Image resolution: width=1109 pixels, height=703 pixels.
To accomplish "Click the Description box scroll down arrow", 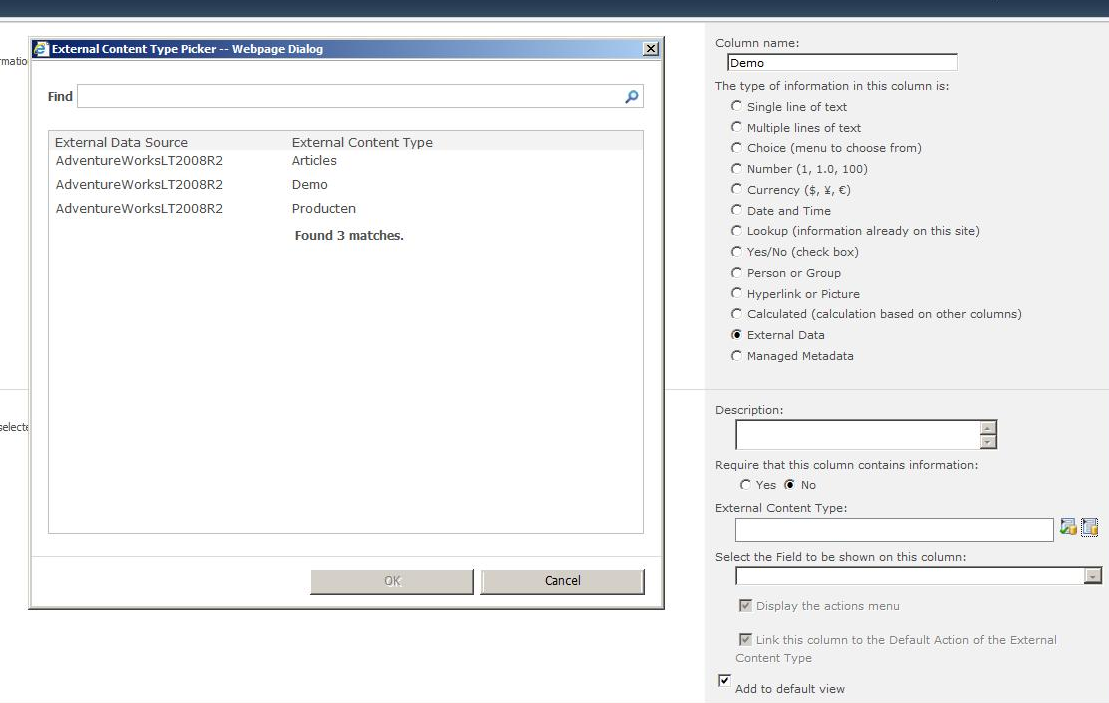I will 988,442.
